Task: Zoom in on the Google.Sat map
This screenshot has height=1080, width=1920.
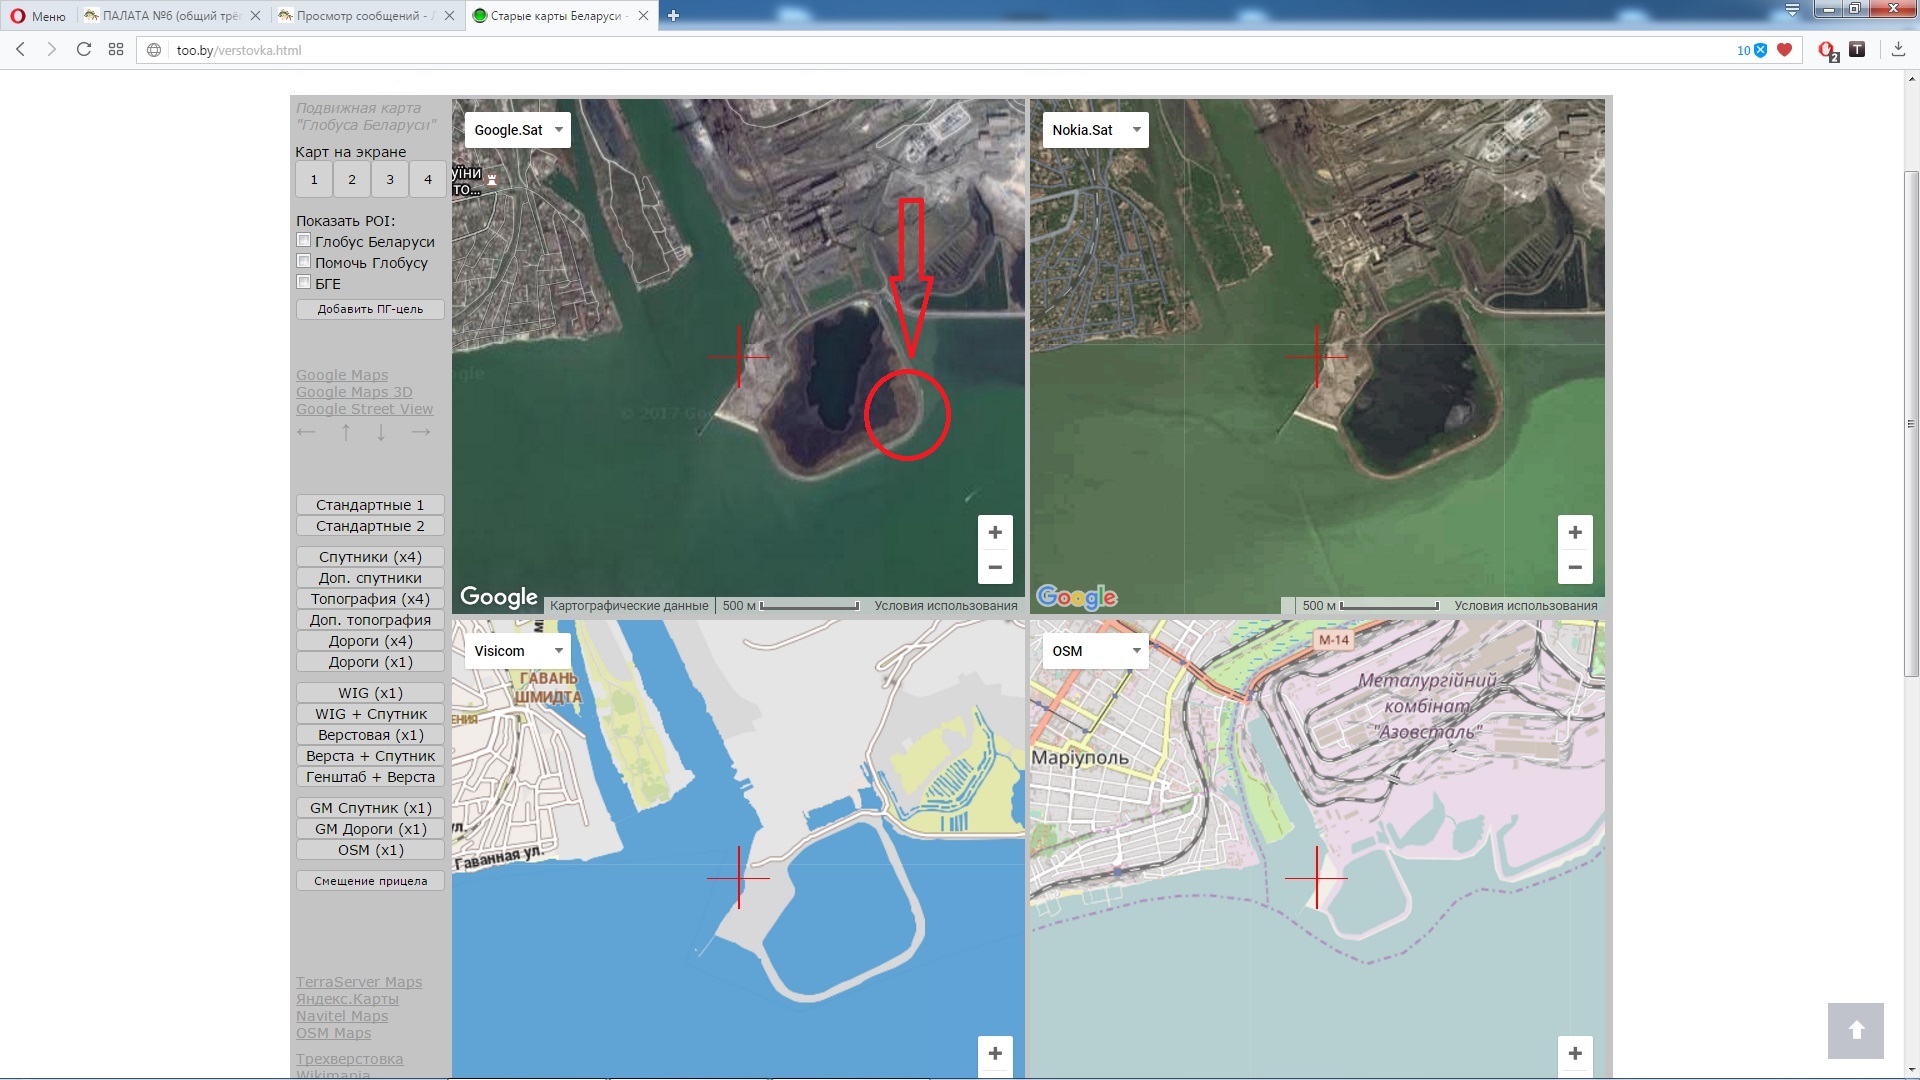Action: 994,533
